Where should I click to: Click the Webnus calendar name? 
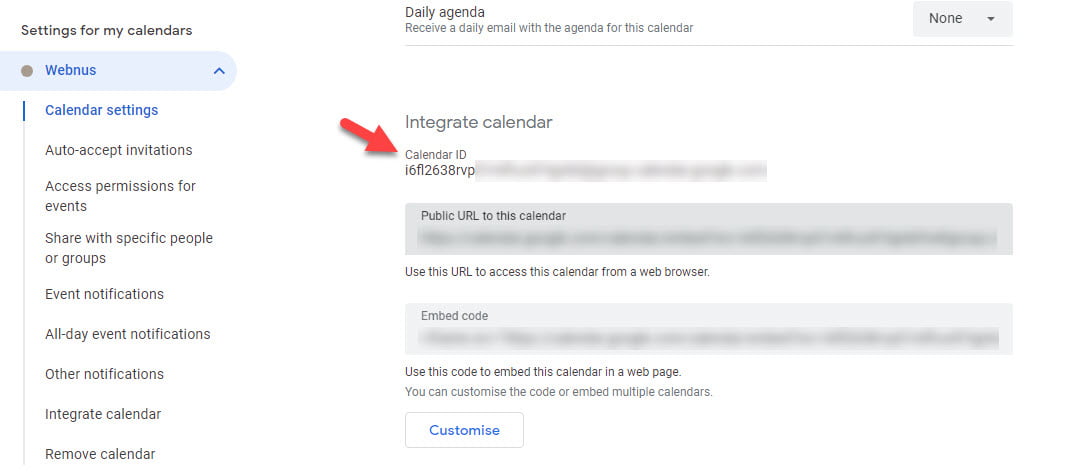click(x=70, y=71)
